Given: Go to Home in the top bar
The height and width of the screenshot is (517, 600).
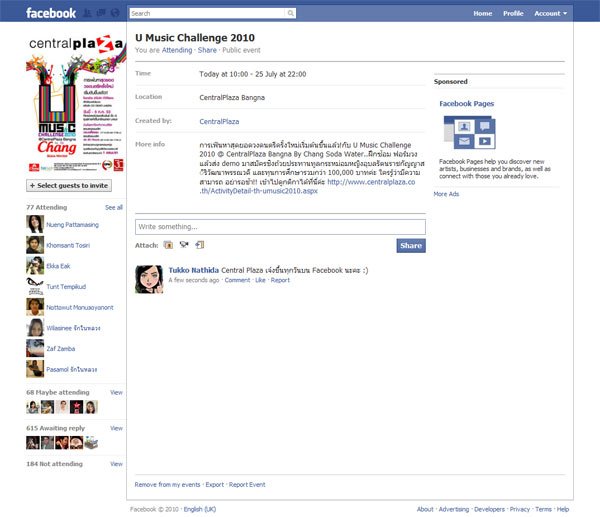Looking at the screenshot, I should [483, 13].
